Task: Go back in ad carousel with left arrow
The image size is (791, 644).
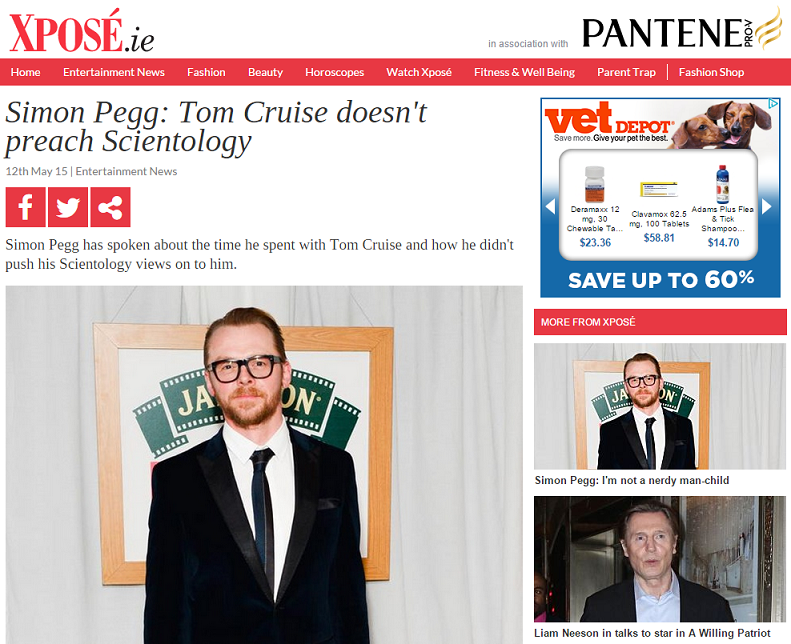Action: (x=550, y=206)
